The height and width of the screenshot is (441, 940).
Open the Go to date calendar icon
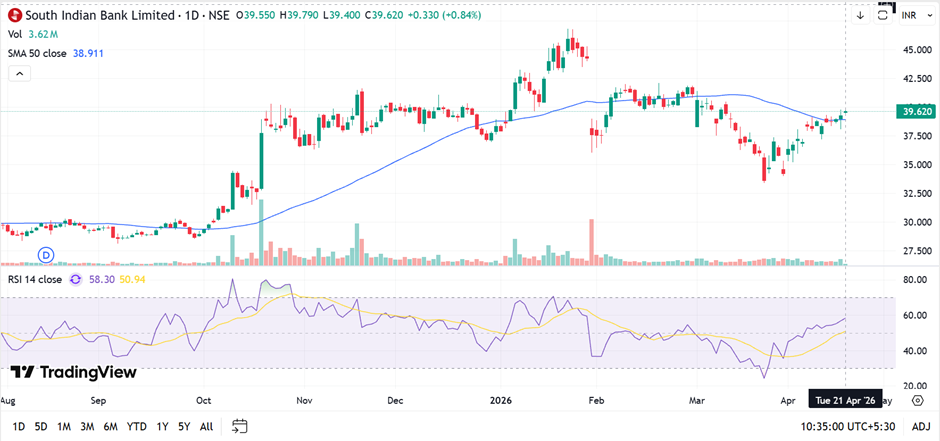[239, 427]
